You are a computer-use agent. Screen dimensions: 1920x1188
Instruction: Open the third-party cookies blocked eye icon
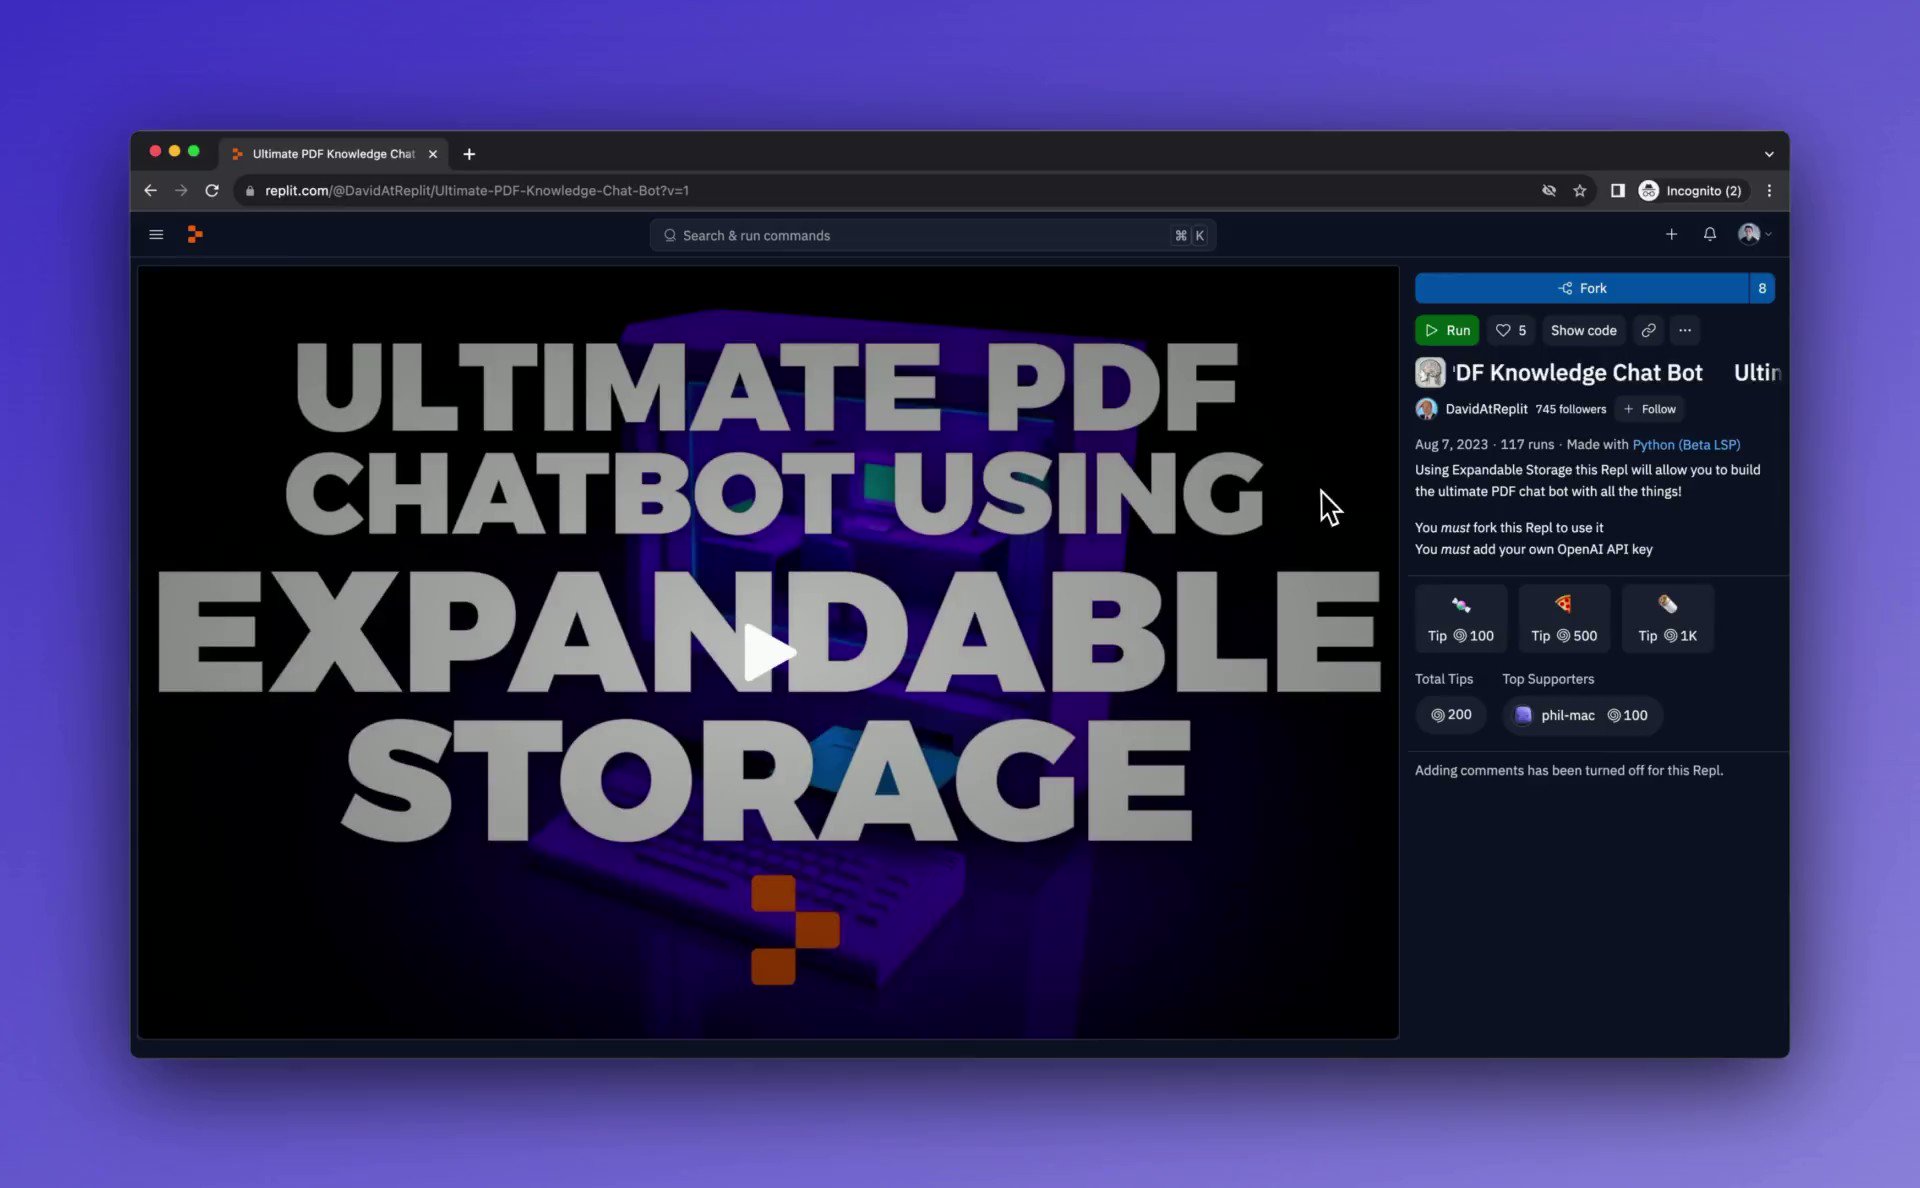(x=1549, y=191)
